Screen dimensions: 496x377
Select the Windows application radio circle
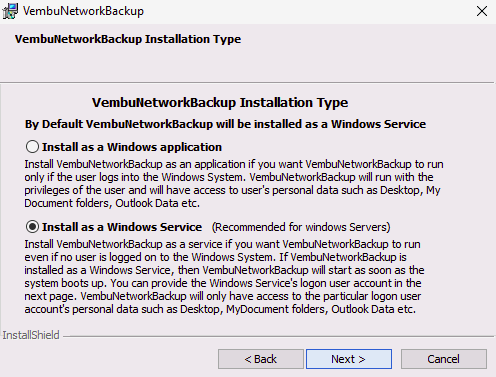coord(32,147)
